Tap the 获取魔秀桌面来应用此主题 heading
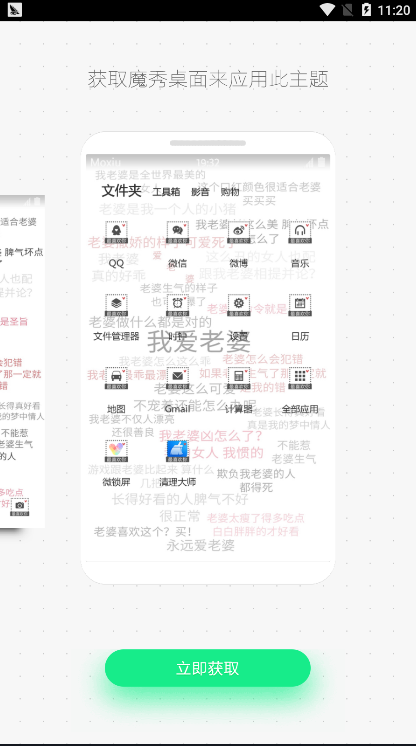 (x=208, y=79)
